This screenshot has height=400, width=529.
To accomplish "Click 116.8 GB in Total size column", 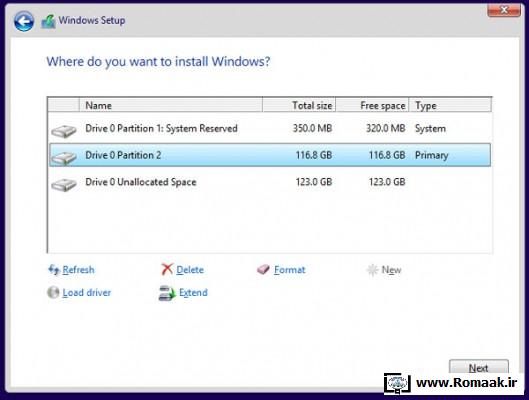I will click(314, 155).
